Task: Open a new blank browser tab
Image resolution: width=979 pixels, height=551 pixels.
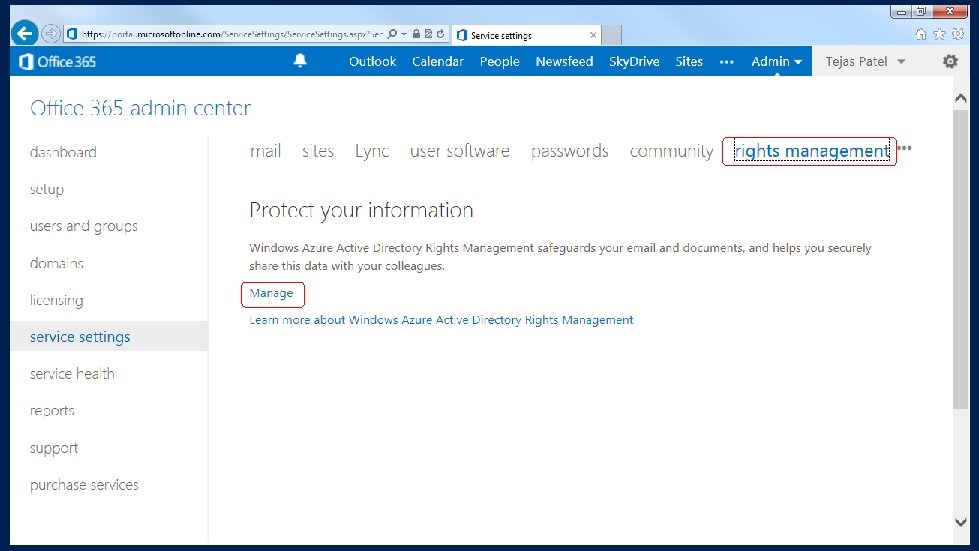Action: (x=612, y=35)
